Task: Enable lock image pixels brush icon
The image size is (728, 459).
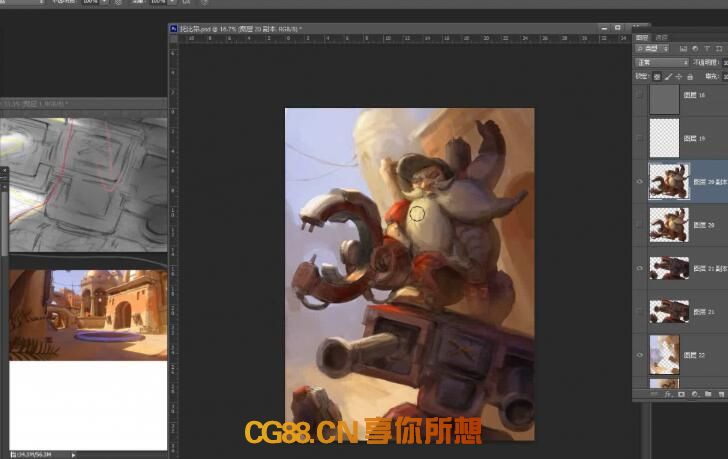Action: click(x=668, y=77)
